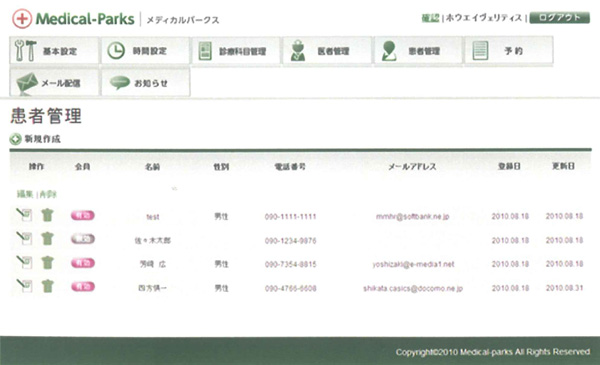Open お知らせ speech bubble menu

(145, 82)
